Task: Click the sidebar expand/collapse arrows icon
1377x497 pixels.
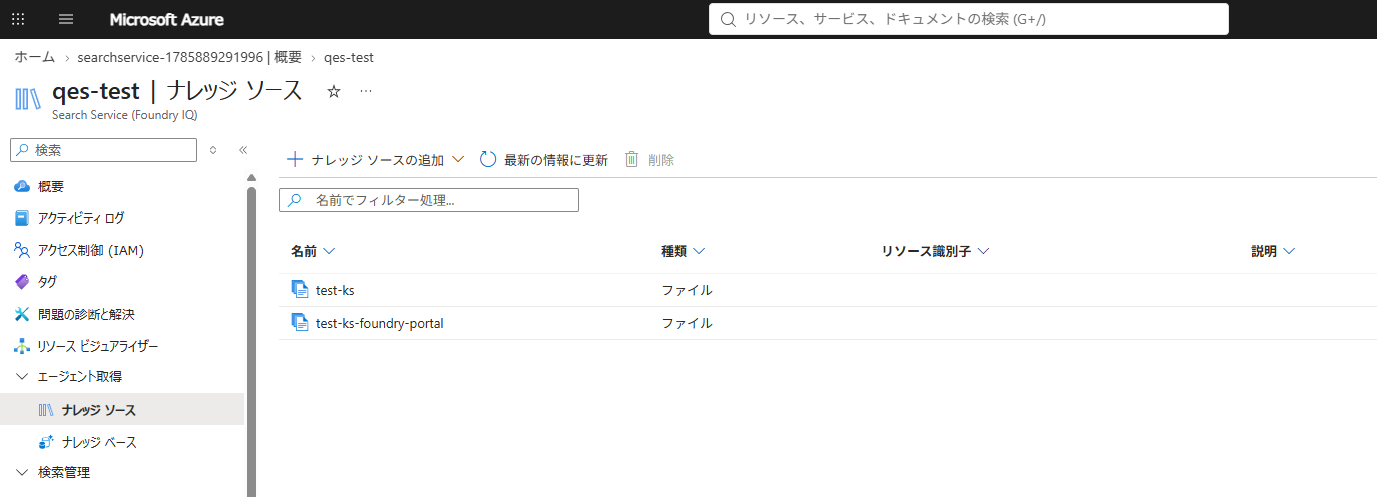Action: tap(212, 150)
